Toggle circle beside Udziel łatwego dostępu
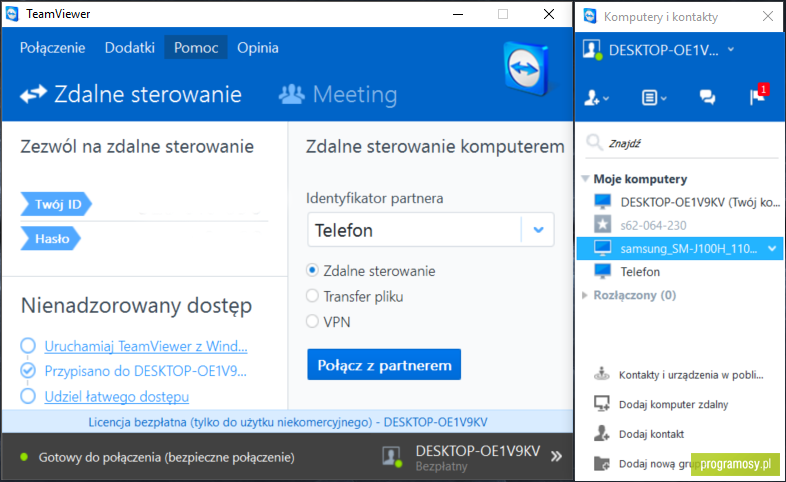The width and height of the screenshot is (786, 482). pyautogui.click(x=28, y=396)
